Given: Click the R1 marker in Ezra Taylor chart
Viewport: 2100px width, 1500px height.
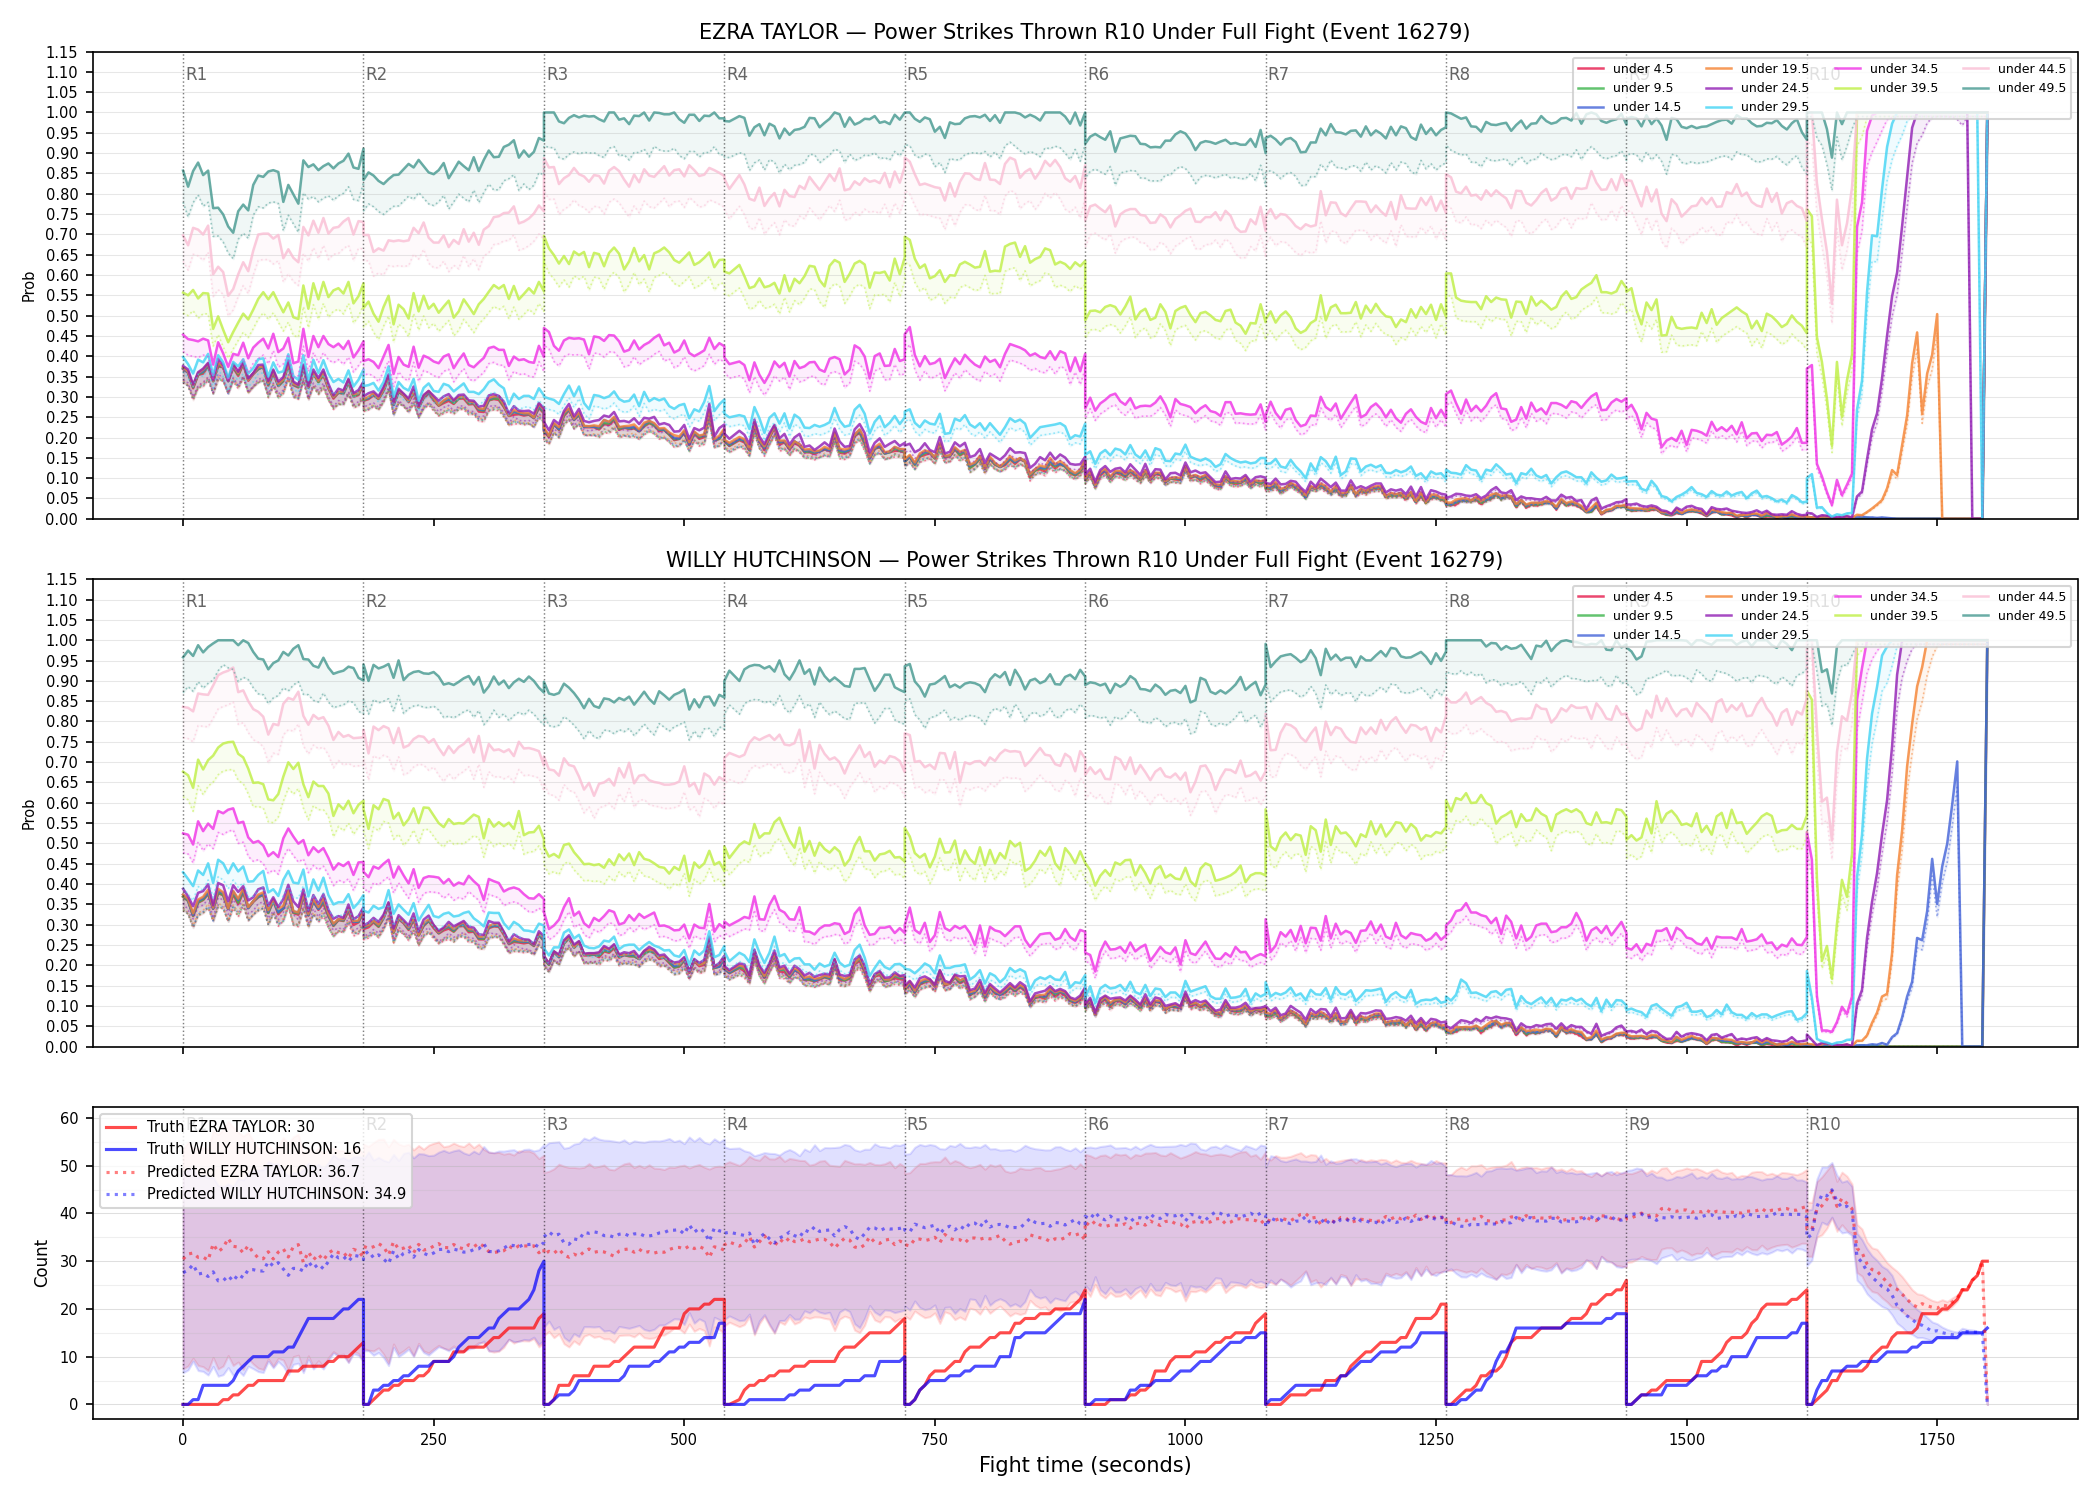Looking at the screenshot, I should [196, 74].
